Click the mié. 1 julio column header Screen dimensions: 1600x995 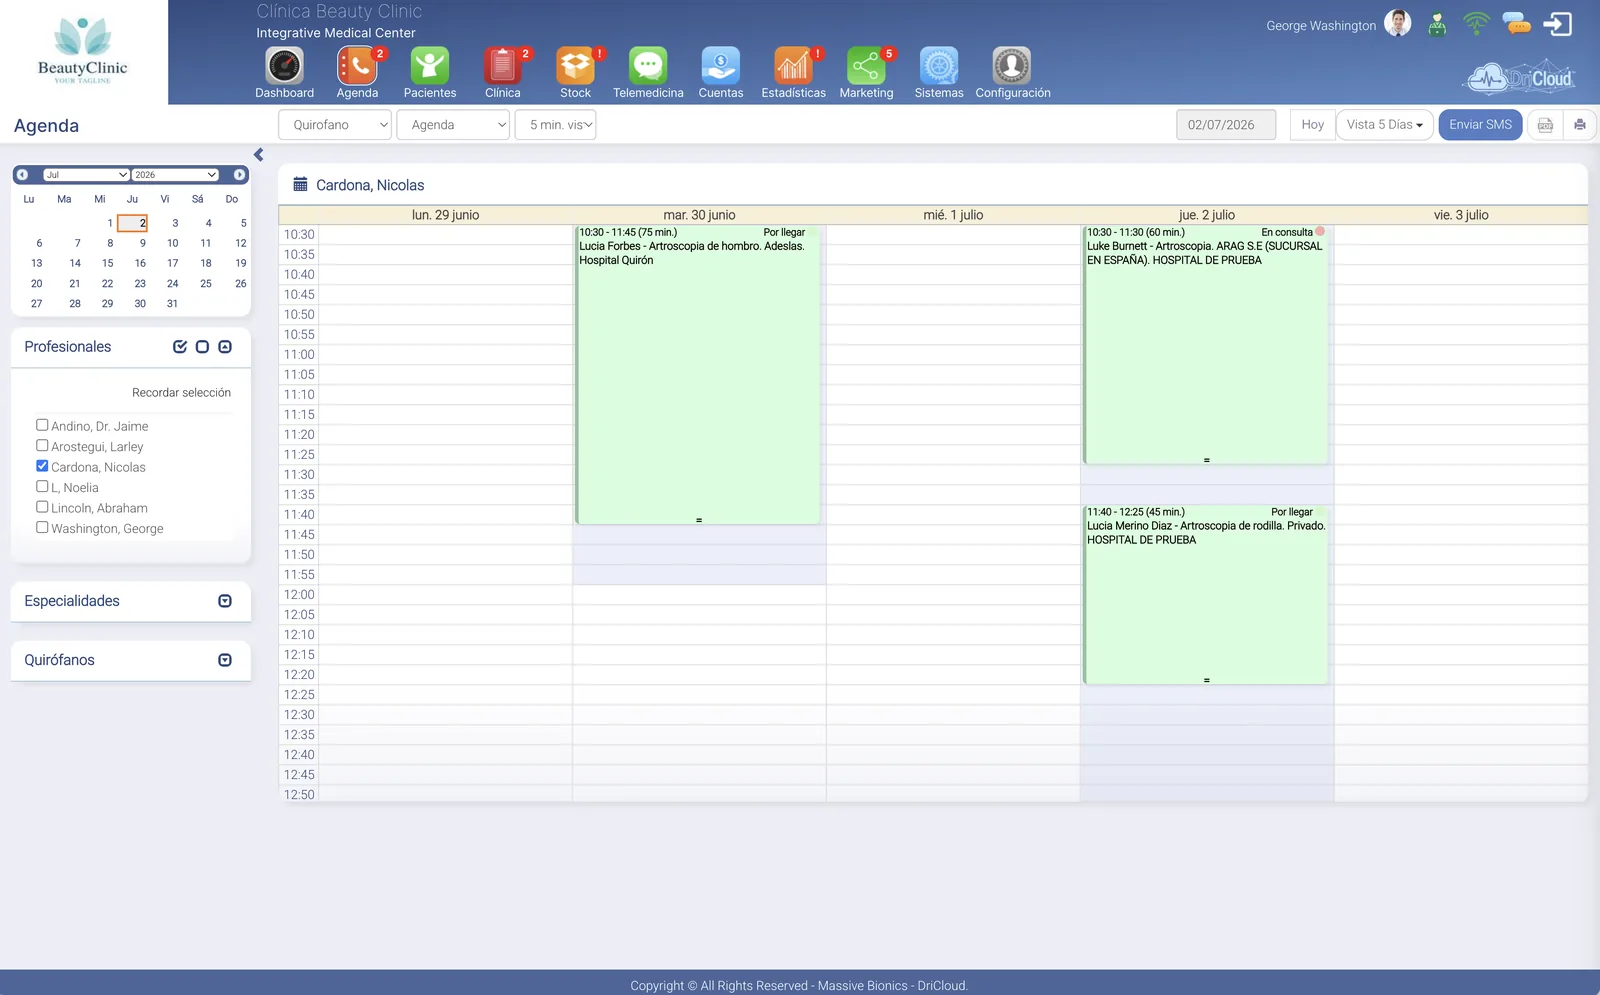tap(953, 215)
